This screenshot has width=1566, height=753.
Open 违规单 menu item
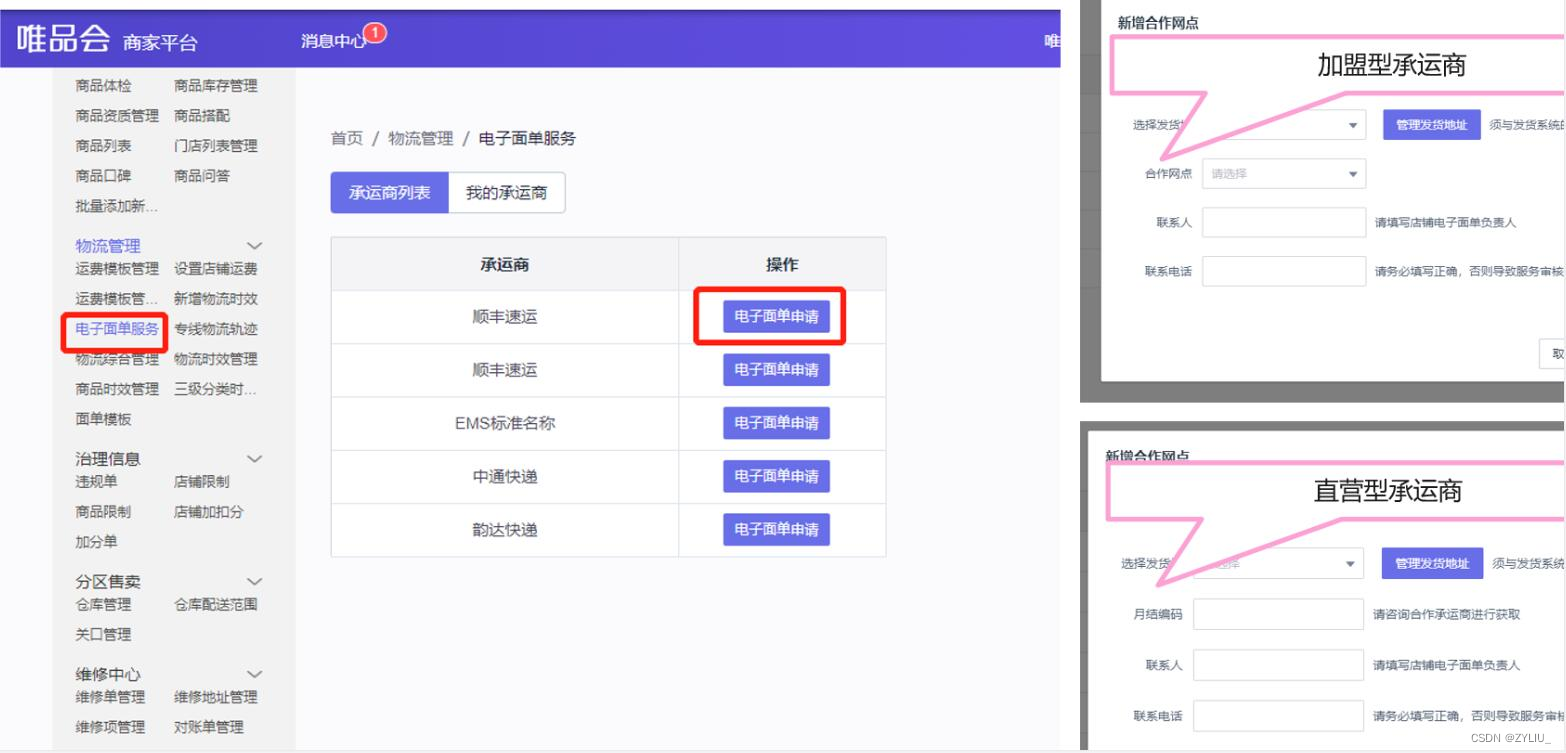coord(96,482)
